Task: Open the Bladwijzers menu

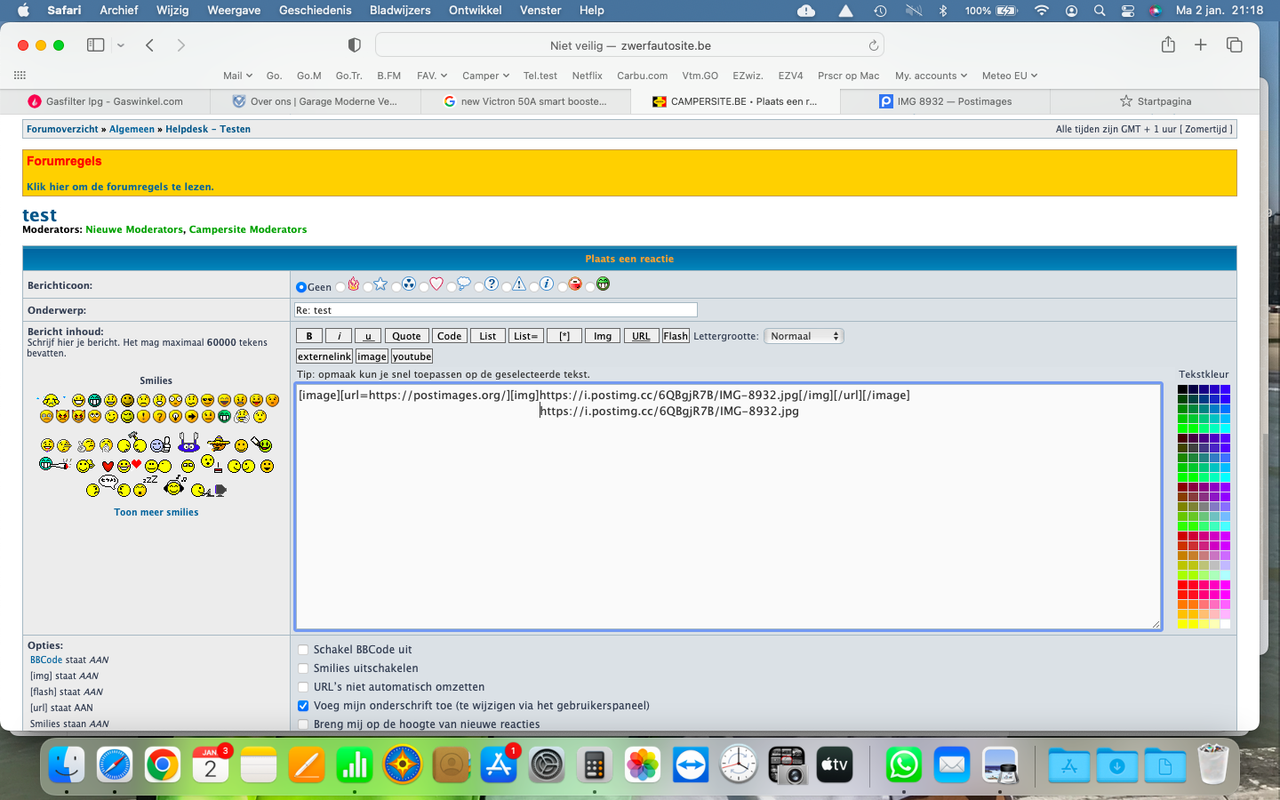Action: click(x=400, y=10)
